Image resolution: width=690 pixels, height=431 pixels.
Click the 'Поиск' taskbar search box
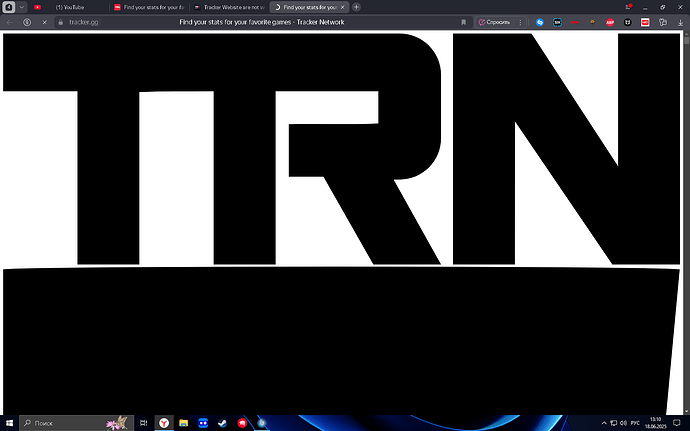pos(76,423)
